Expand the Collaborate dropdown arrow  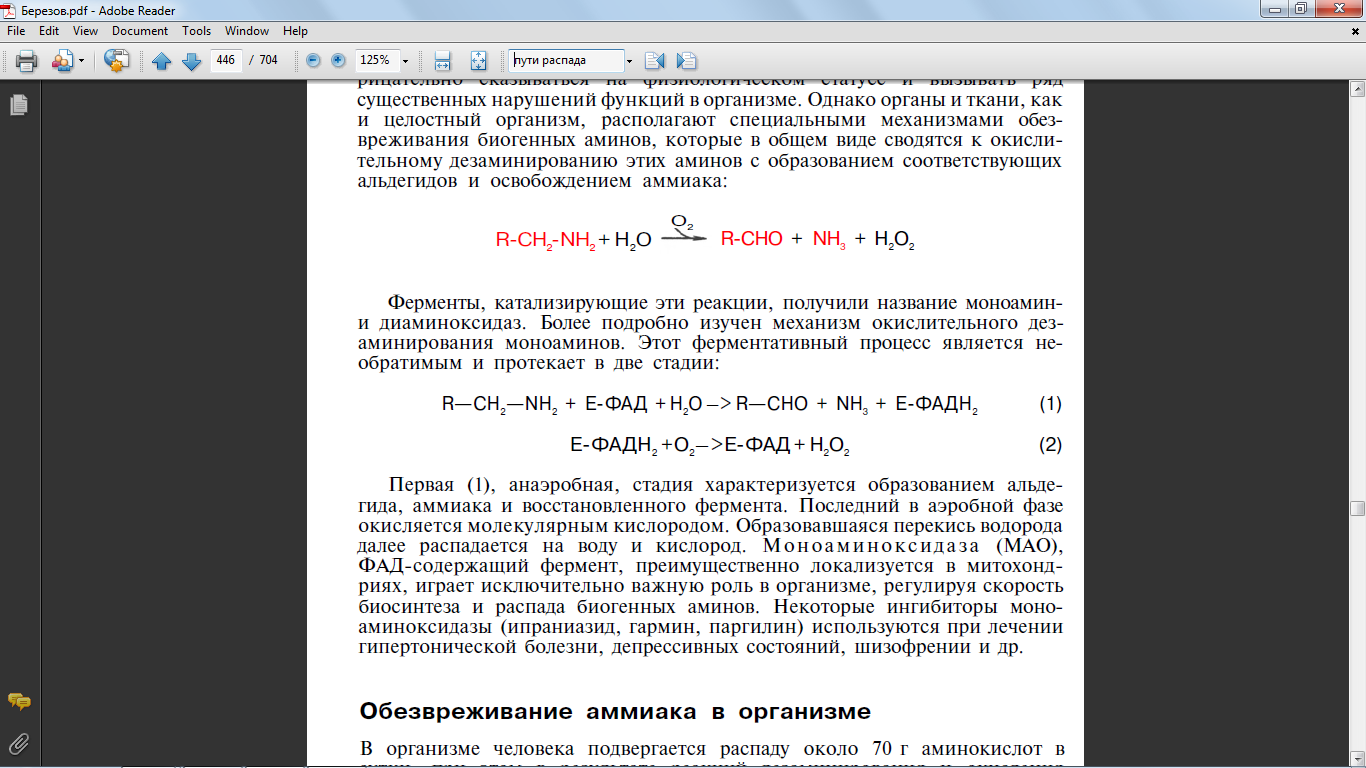tap(82, 61)
